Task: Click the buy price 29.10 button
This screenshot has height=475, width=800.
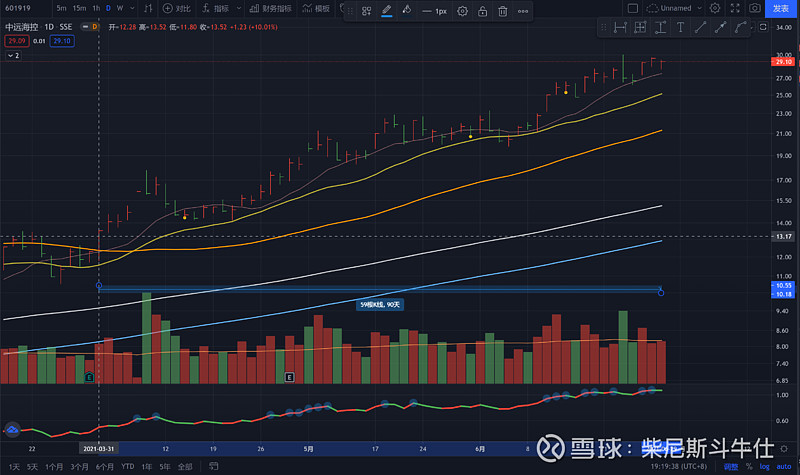Action: tap(62, 41)
